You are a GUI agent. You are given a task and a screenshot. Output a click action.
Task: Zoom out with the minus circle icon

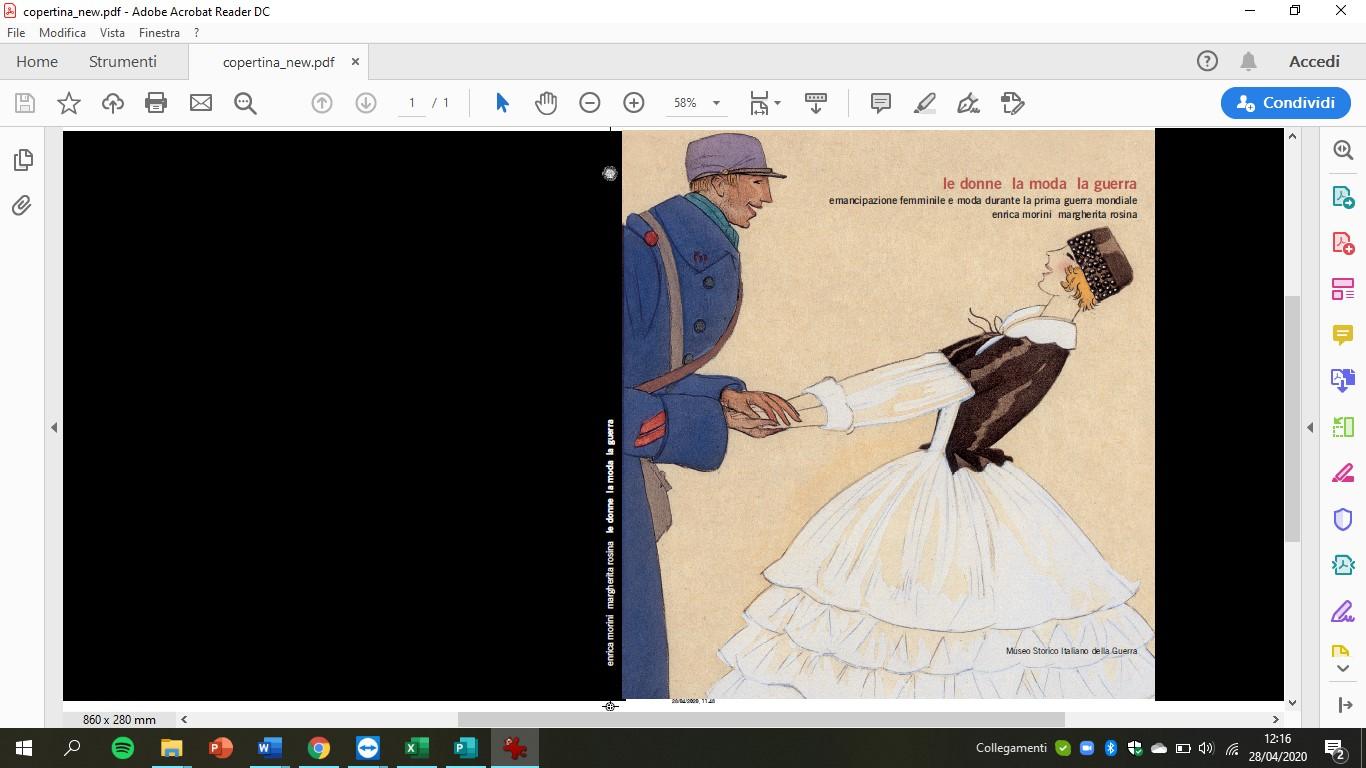590,103
